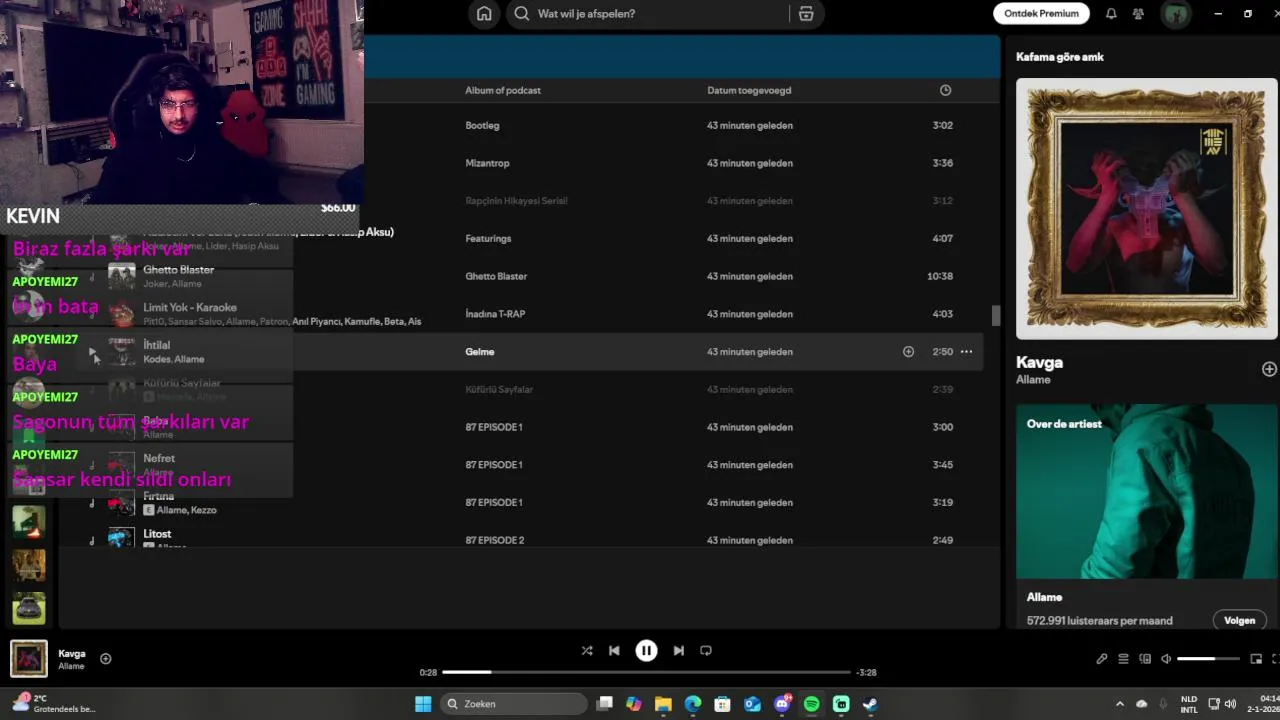Open Windows Start menu
This screenshot has height=720, width=1280.
click(x=423, y=704)
